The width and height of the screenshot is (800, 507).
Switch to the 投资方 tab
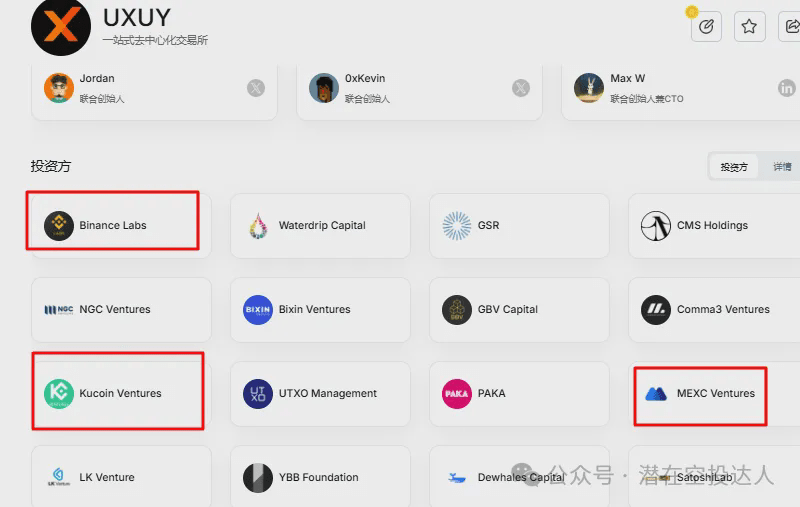(x=734, y=167)
